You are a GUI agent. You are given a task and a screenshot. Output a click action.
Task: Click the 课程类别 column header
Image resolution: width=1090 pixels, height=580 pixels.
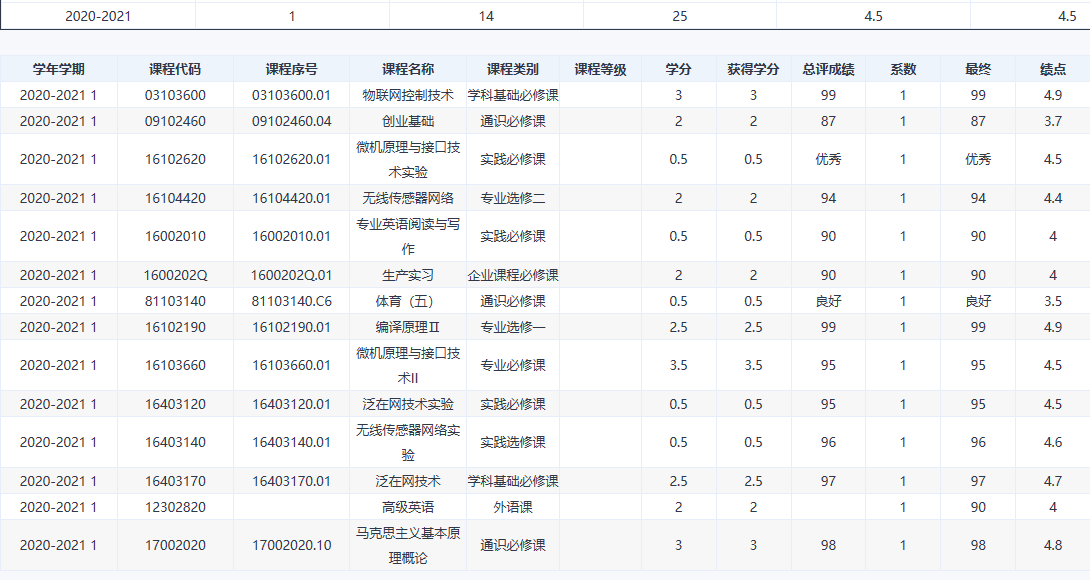click(513, 70)
